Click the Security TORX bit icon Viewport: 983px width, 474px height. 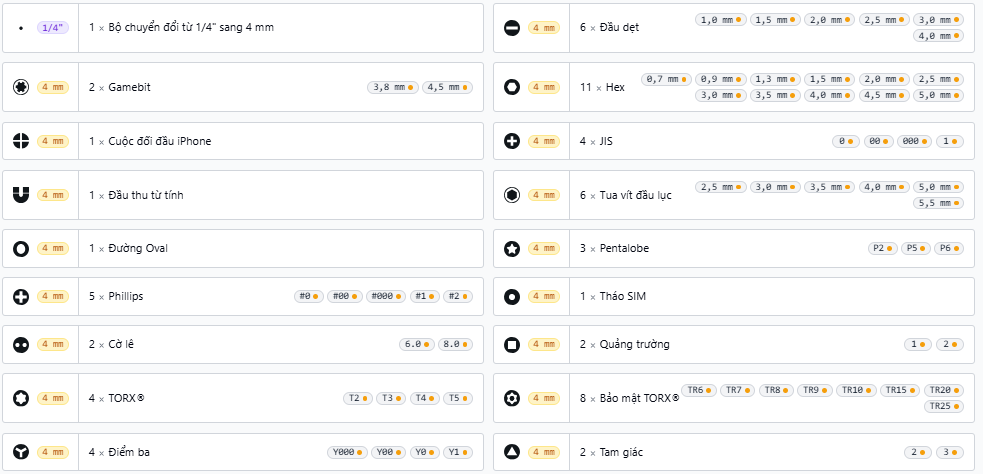(x=512, y=398)
